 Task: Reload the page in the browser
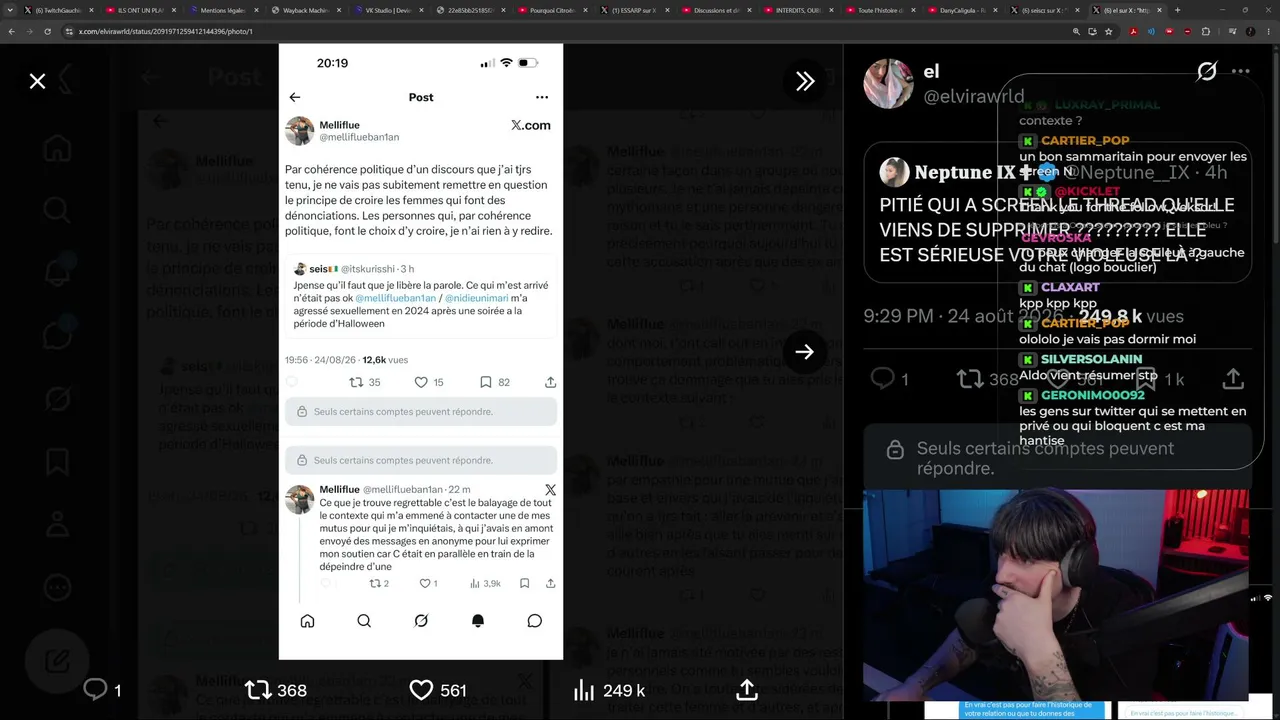coord(47,31)
